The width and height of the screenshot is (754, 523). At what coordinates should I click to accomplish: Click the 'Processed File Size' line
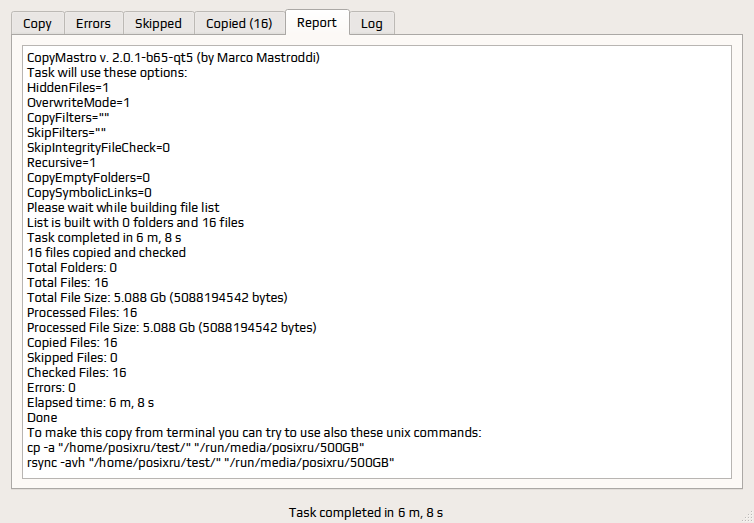coord(172,327)
